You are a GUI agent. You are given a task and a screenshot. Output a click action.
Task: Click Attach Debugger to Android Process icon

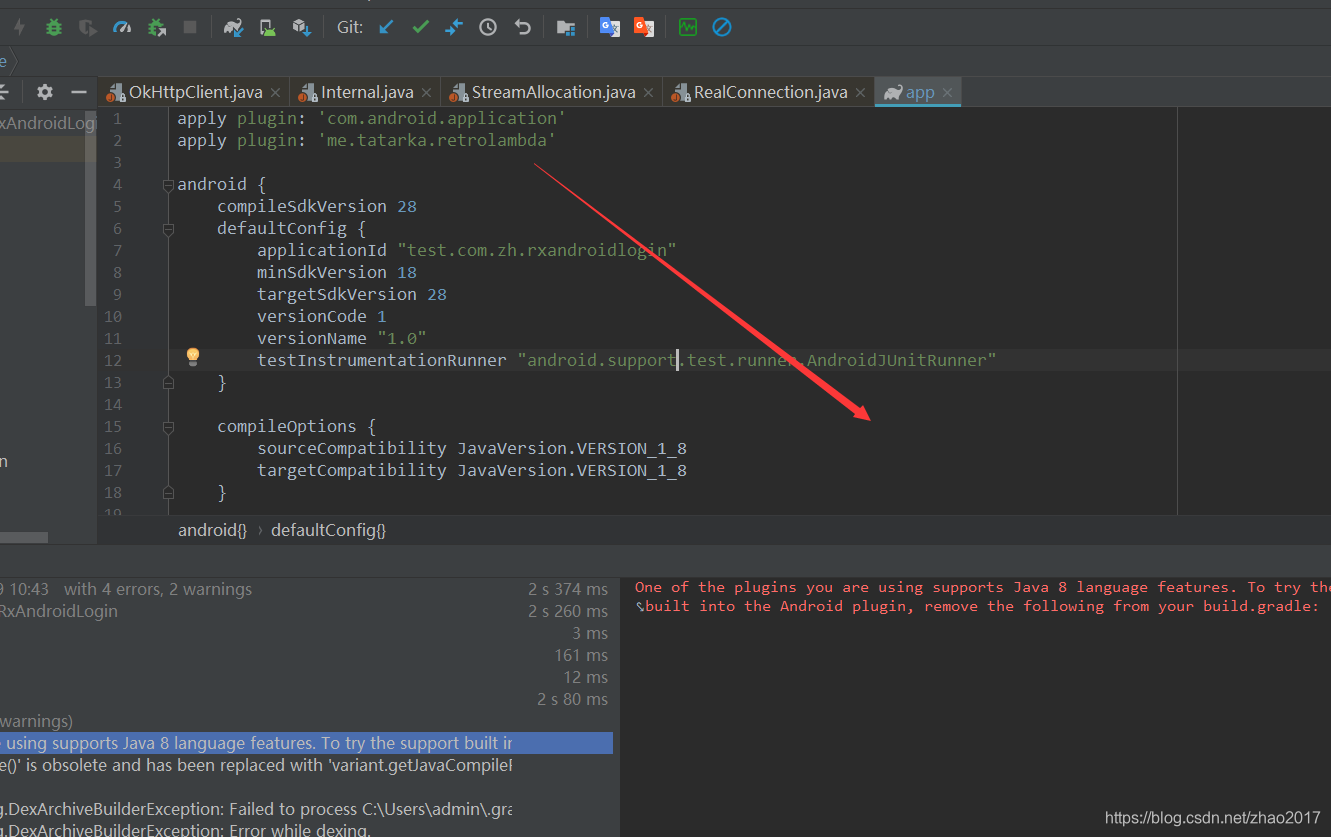[x=156, y=28]
